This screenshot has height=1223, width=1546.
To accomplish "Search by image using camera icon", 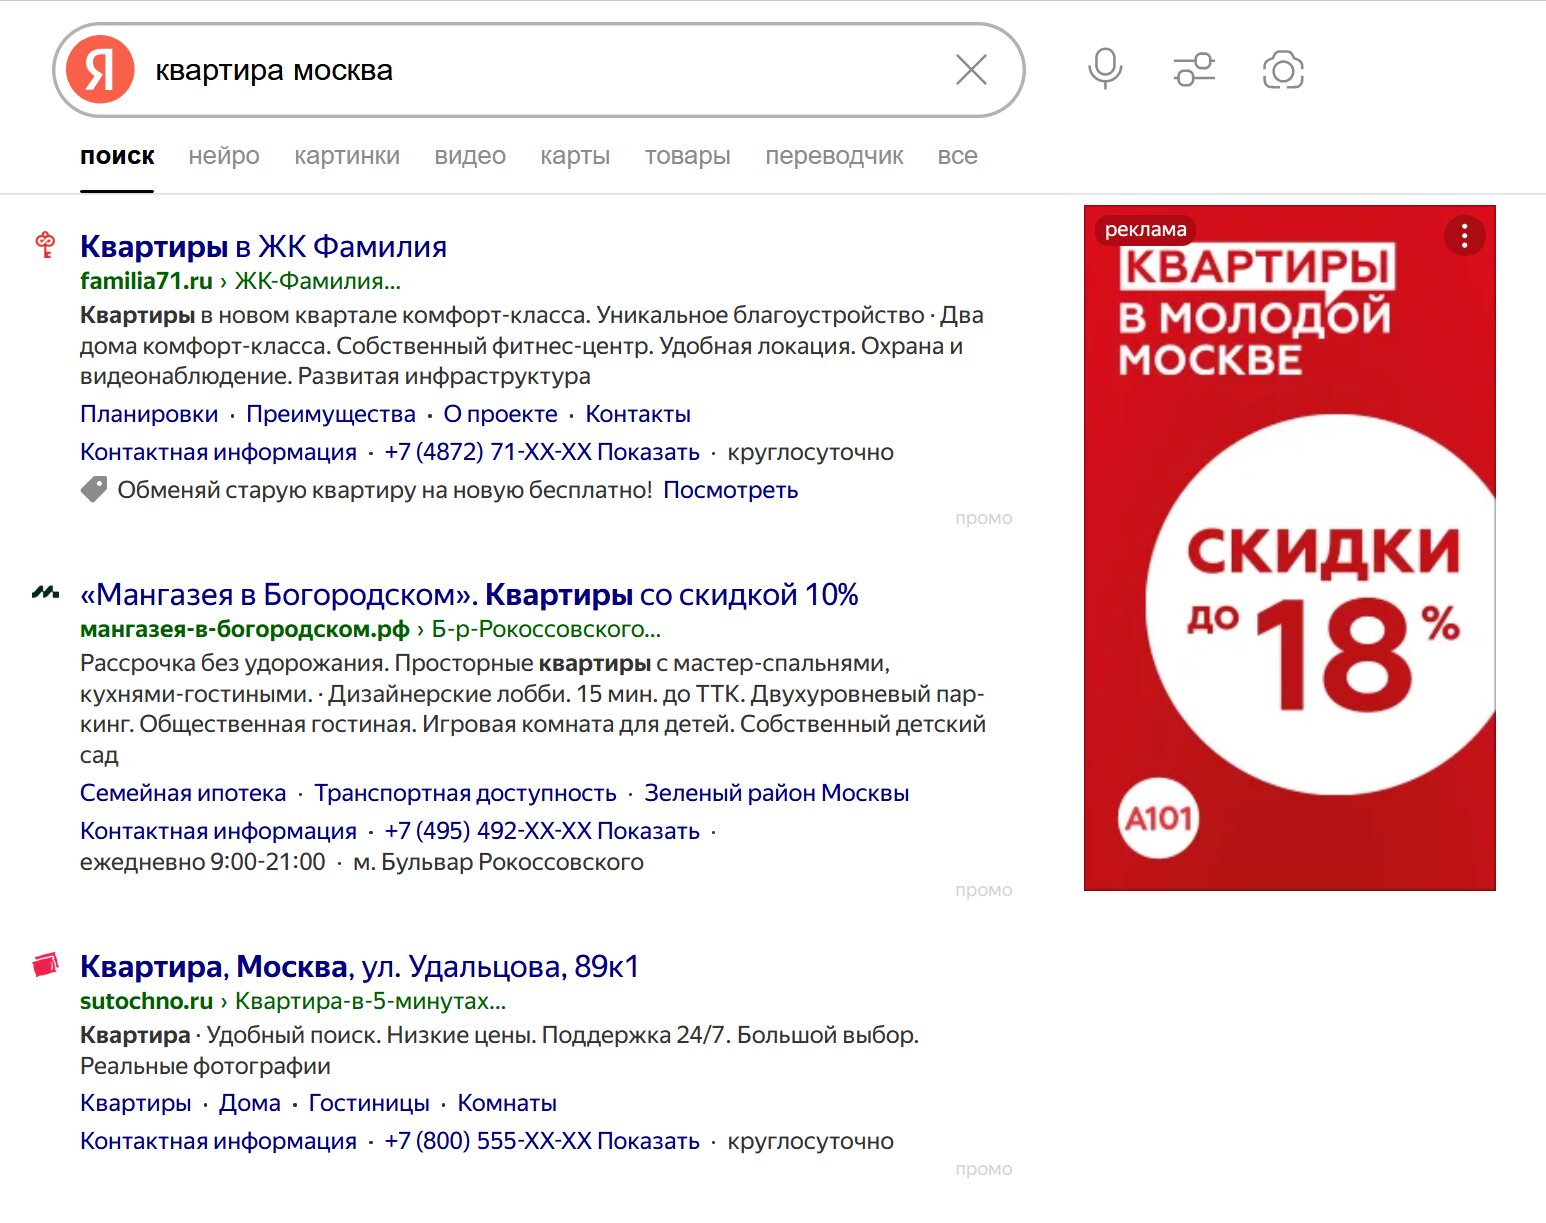I will tap(1283, 70).
